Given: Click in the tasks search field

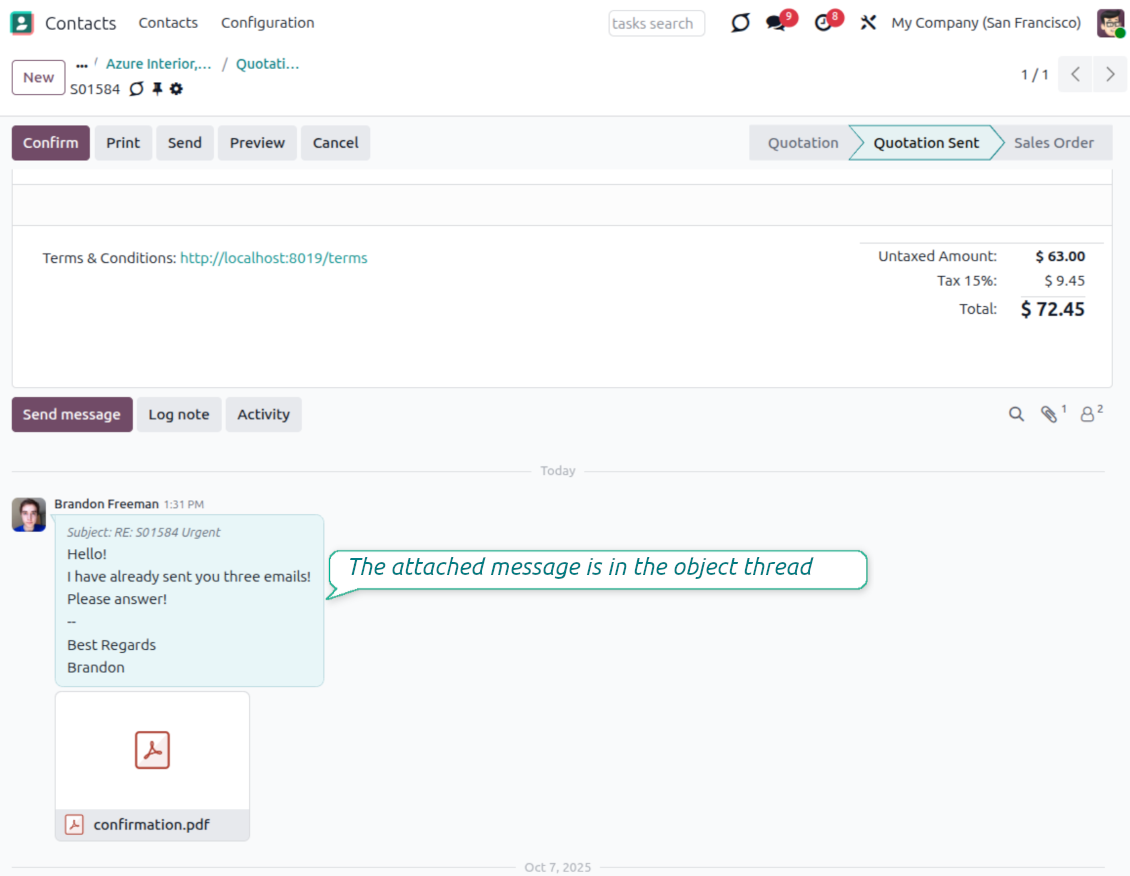Looking at the screenshot, I should (656, 23).
